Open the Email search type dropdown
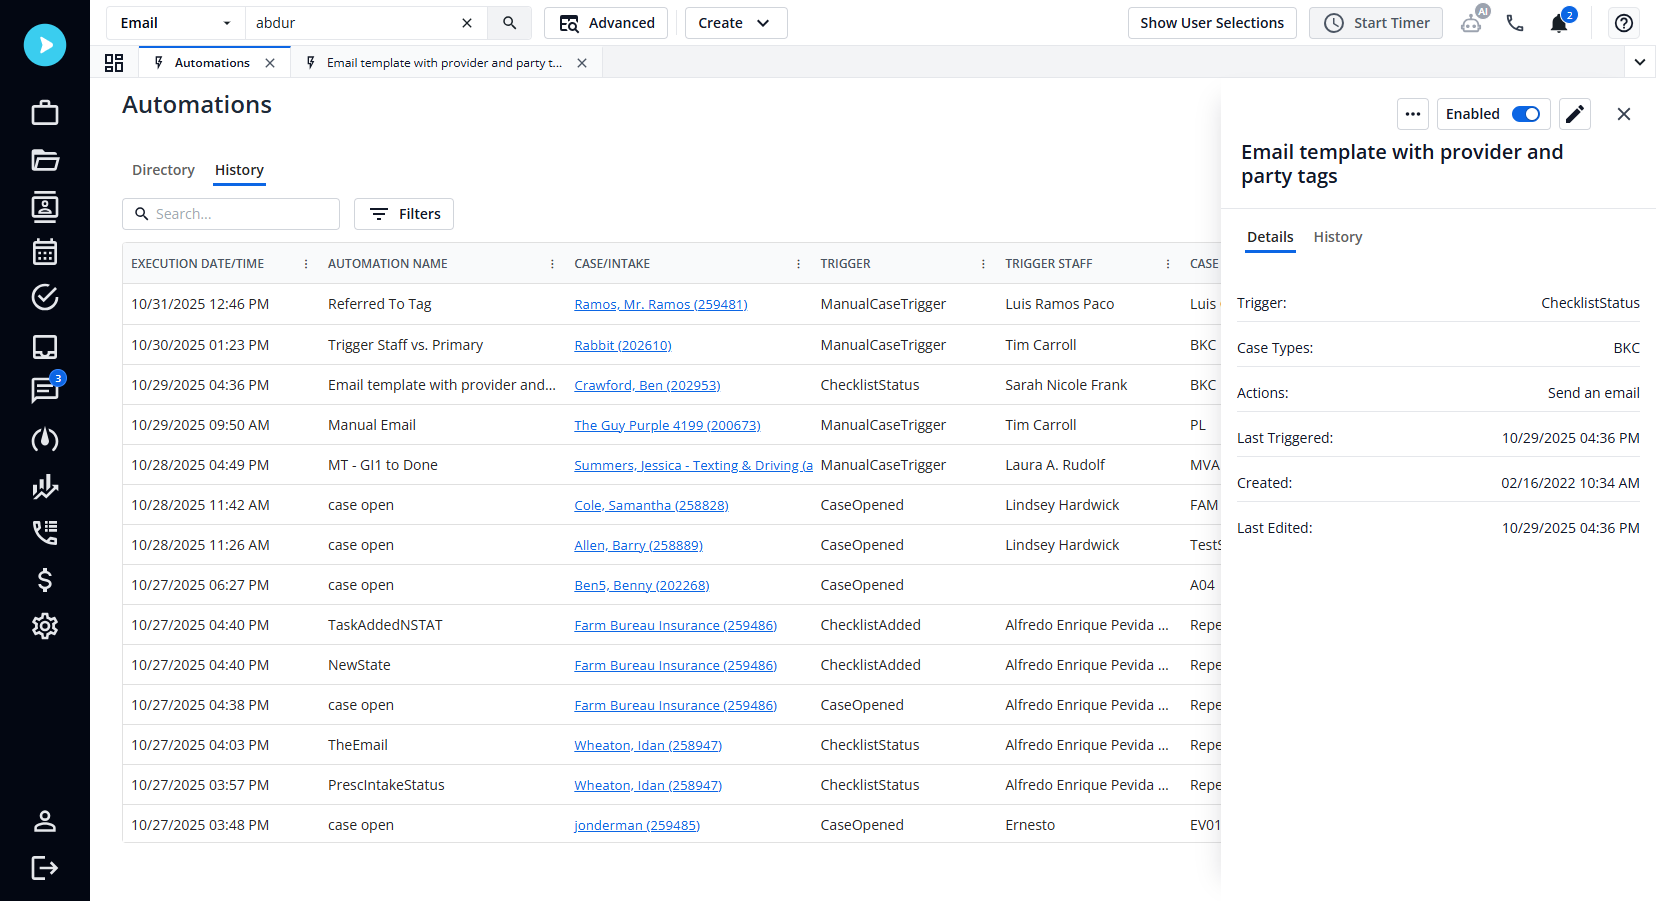Screen dimensions: 1656x901 pos(175,22)
